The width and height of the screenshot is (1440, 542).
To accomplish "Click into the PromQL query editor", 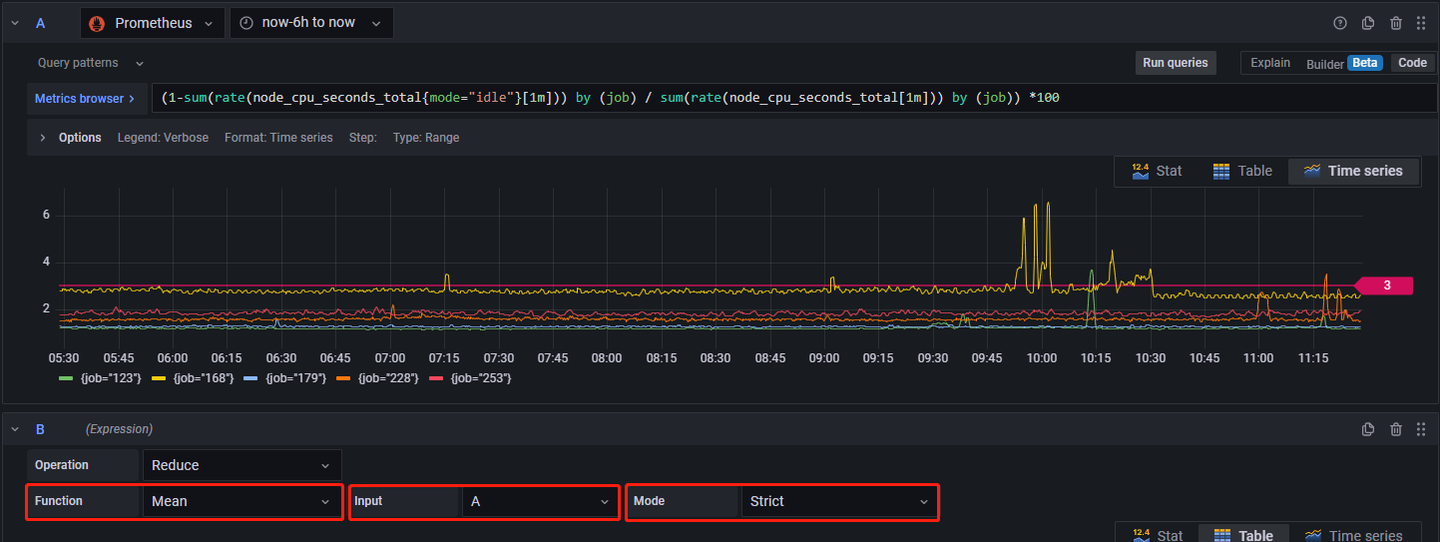I will pyautogui.click(x=795, y=99).
